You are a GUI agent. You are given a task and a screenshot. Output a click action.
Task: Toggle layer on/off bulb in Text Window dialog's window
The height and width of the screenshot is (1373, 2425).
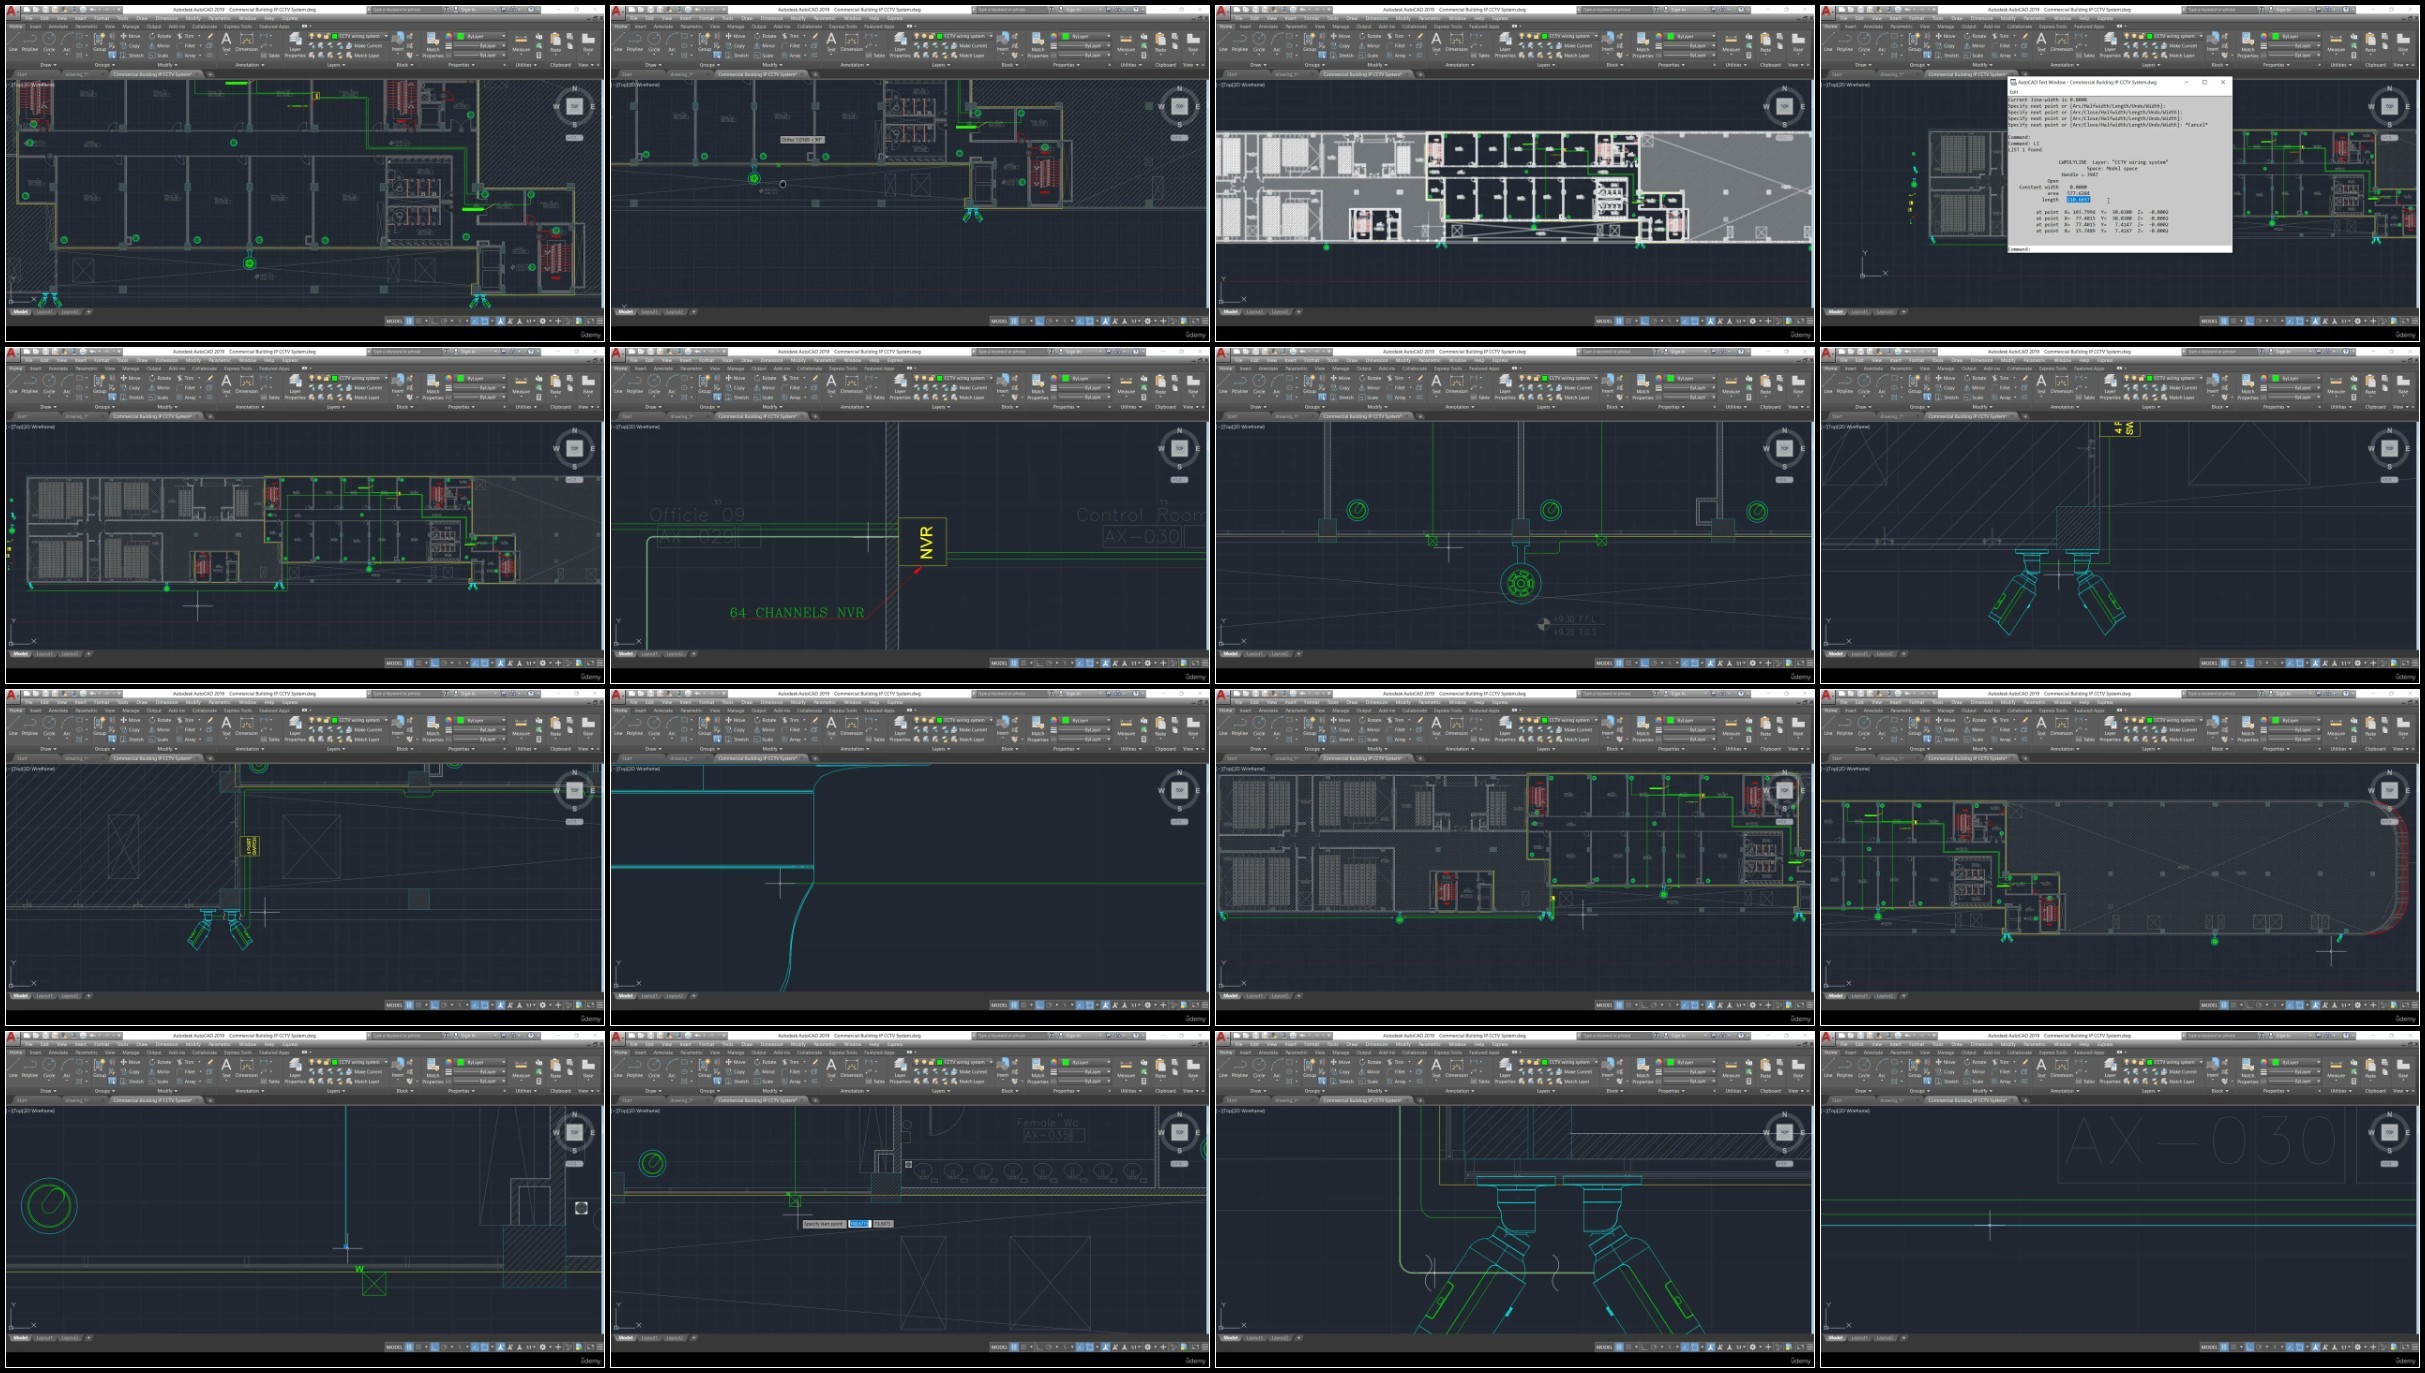2125,36
